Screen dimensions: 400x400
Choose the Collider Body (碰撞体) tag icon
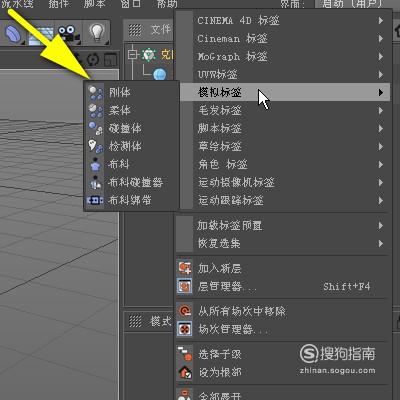tap(95, 128)
